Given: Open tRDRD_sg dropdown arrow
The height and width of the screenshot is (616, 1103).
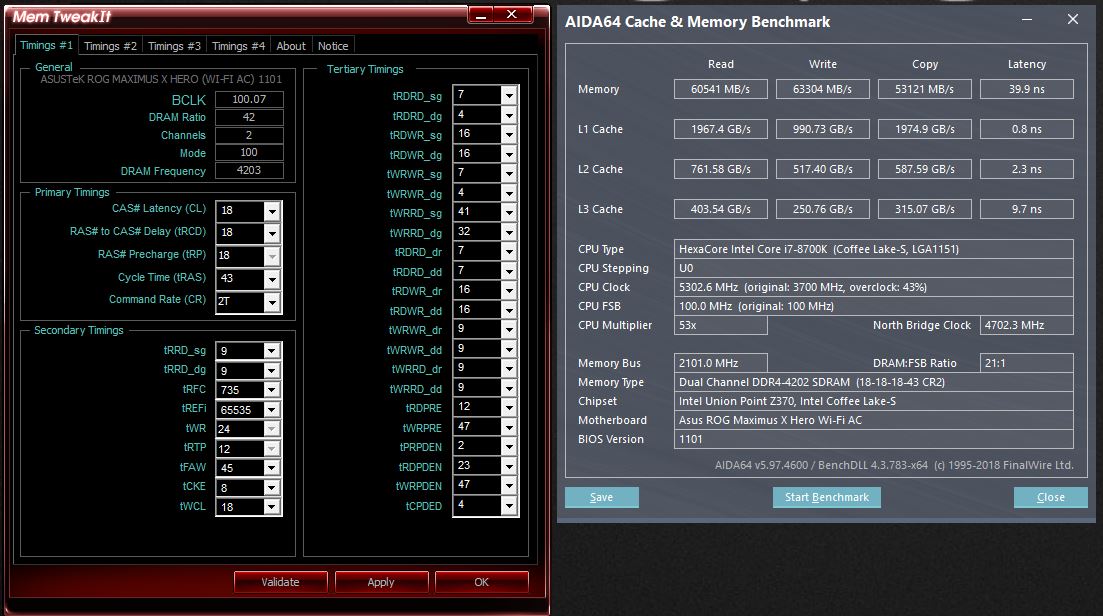Looking at the screenshot, I should 509,94.
